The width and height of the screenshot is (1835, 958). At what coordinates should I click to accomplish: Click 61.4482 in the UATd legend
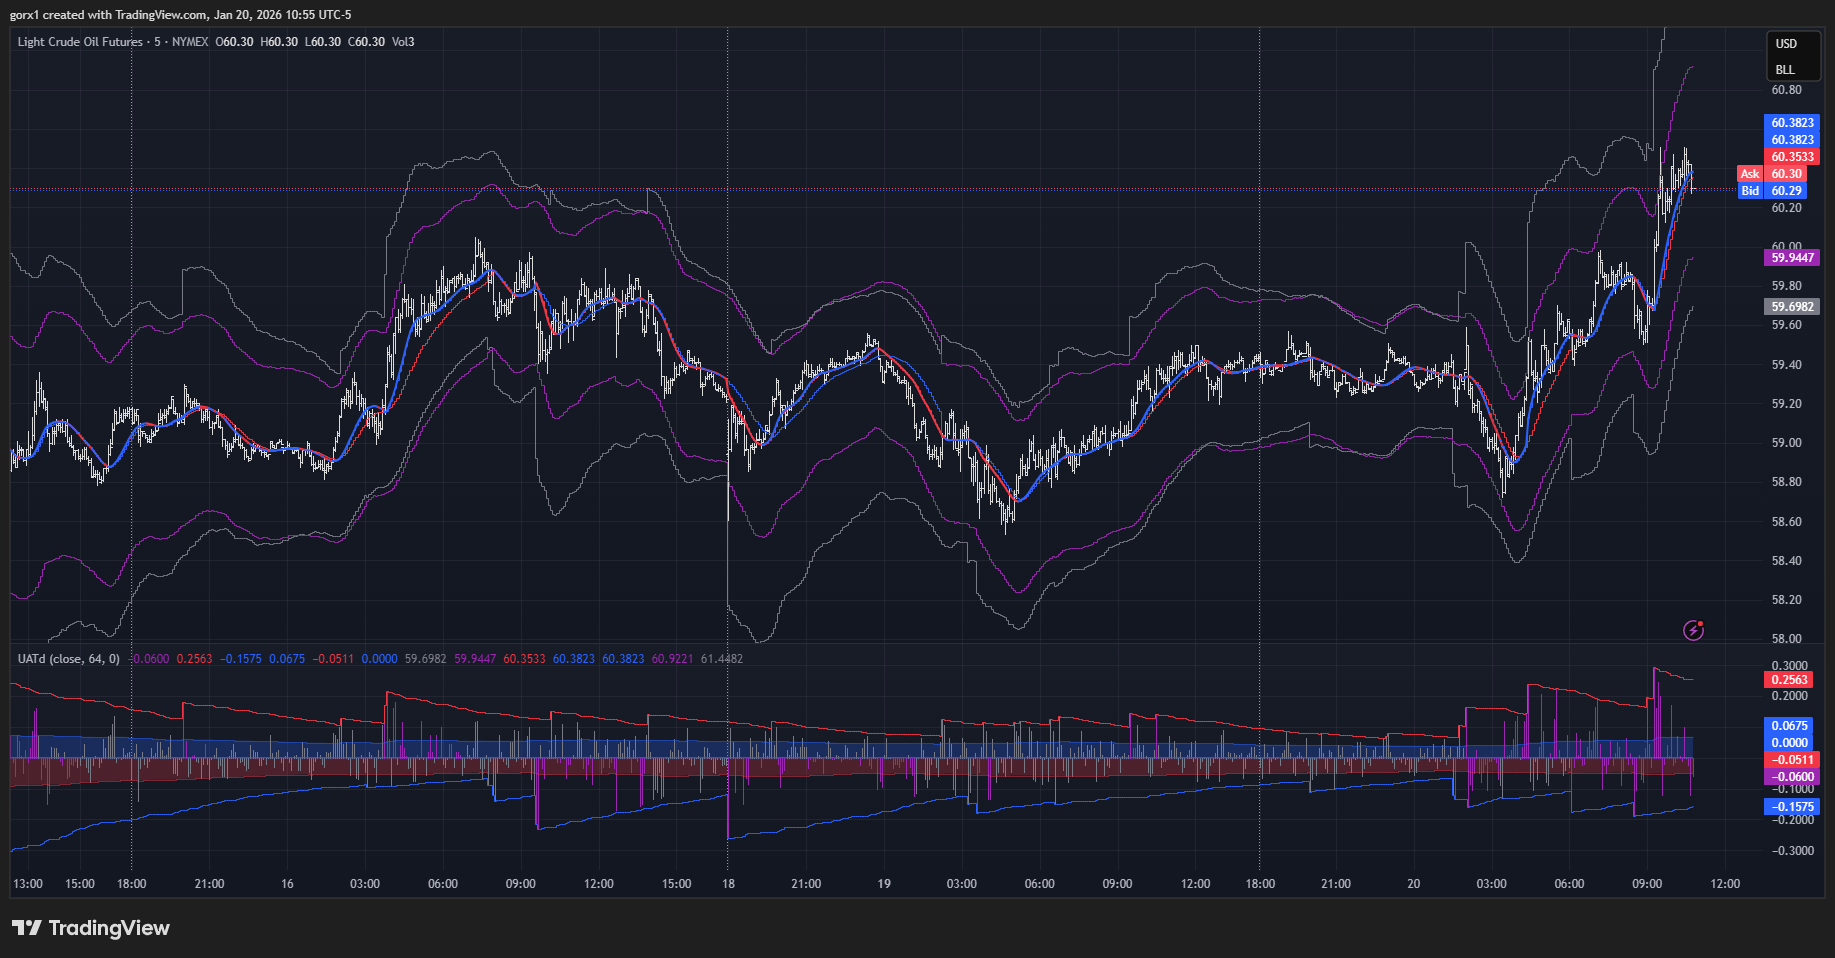[x=722, y=659]
